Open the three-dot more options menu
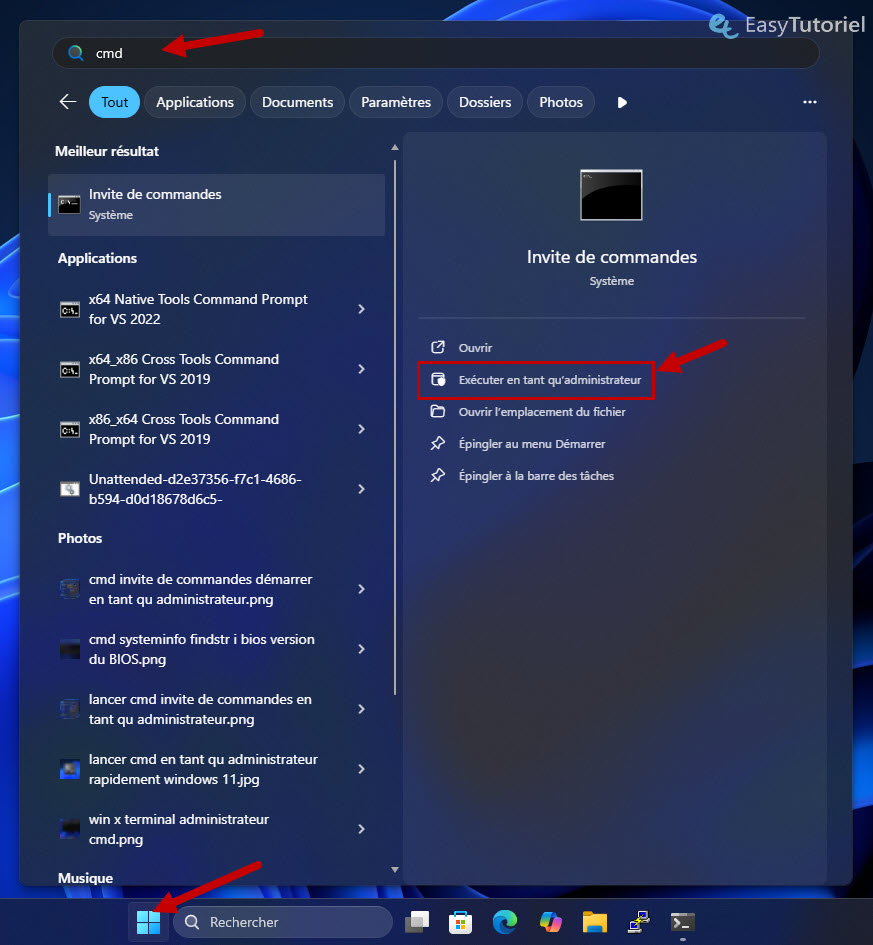Viewport: 873px width, 945px height. coord(810,102)
